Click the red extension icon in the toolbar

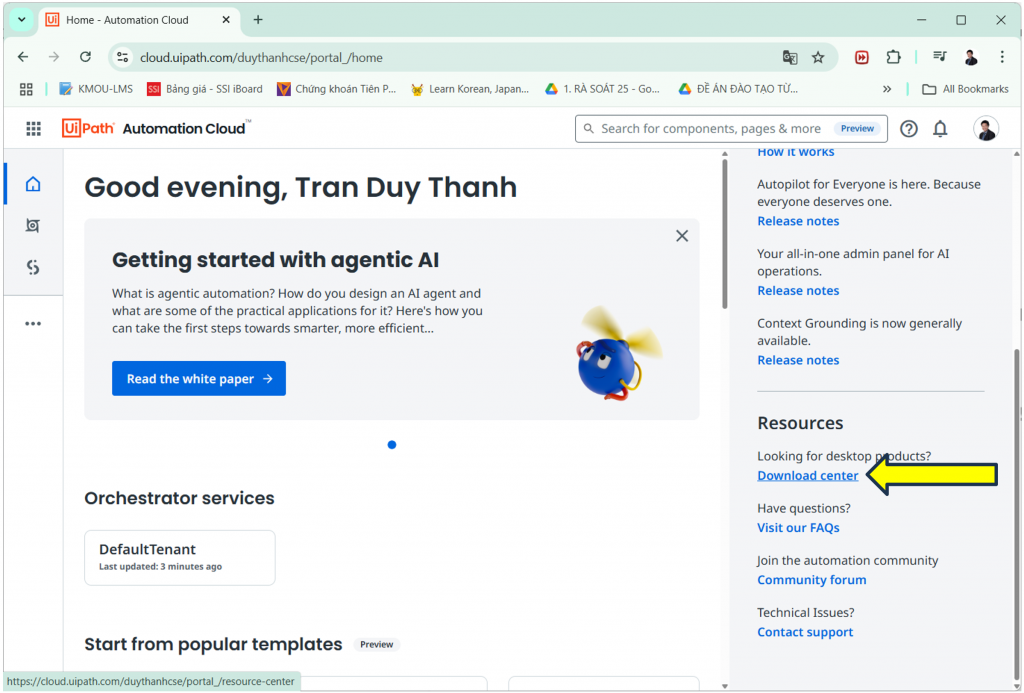tap(862, 57)
